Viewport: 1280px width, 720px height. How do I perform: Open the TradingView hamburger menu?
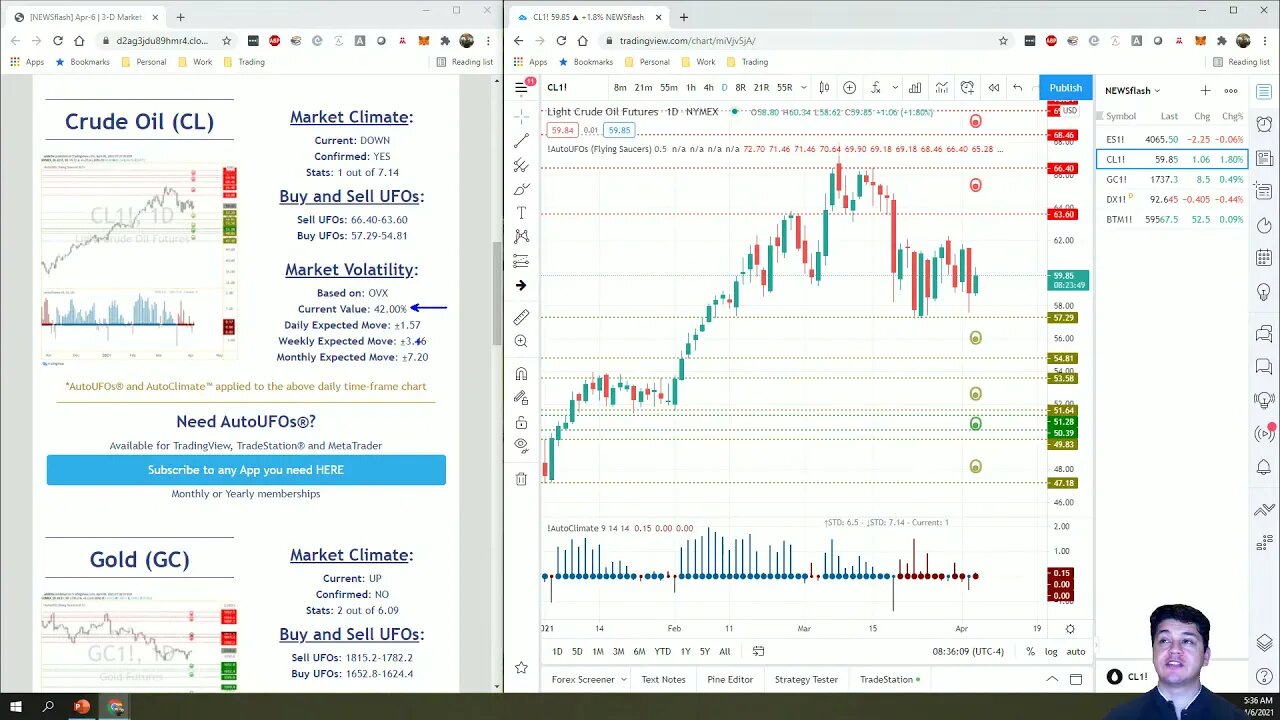coord(521,88)
